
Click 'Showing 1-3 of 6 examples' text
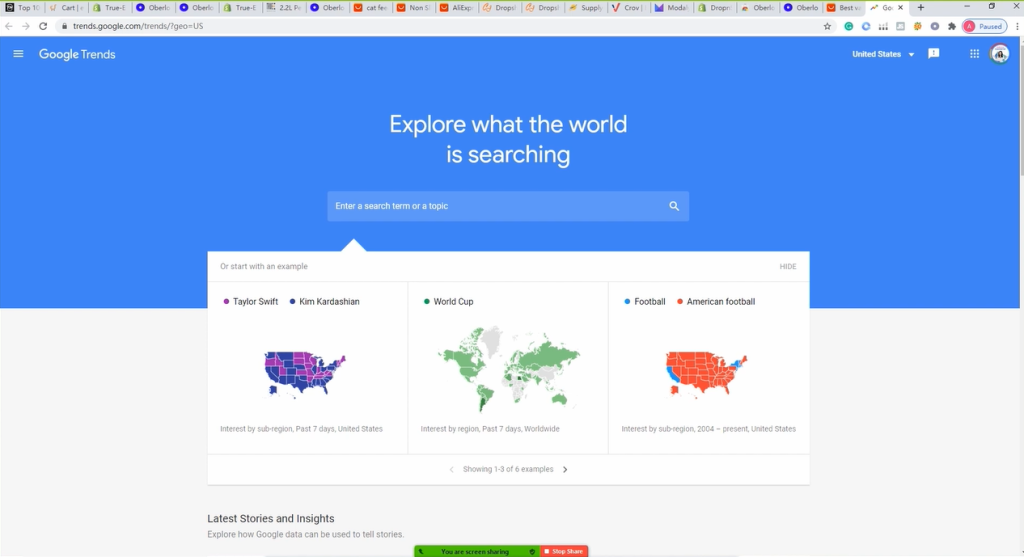508,469
